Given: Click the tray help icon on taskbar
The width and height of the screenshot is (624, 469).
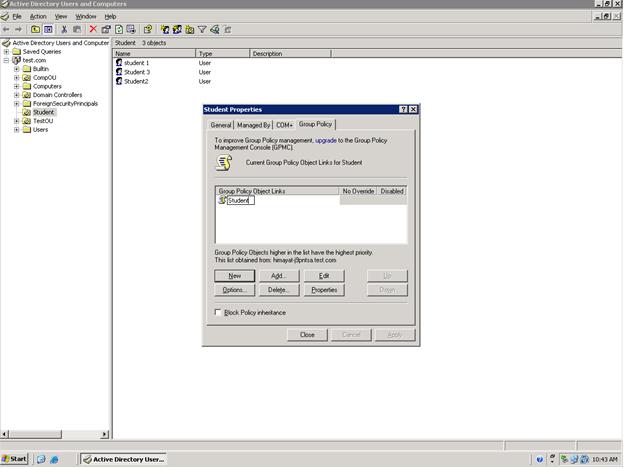Looking at the screenshot, I should [x=539, y=459].
